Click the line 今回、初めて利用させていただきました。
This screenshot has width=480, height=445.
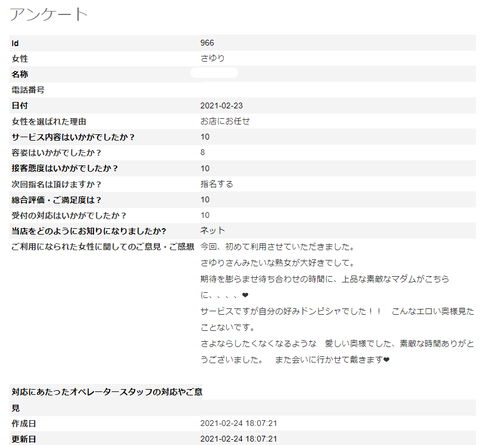tap(277, 247)
